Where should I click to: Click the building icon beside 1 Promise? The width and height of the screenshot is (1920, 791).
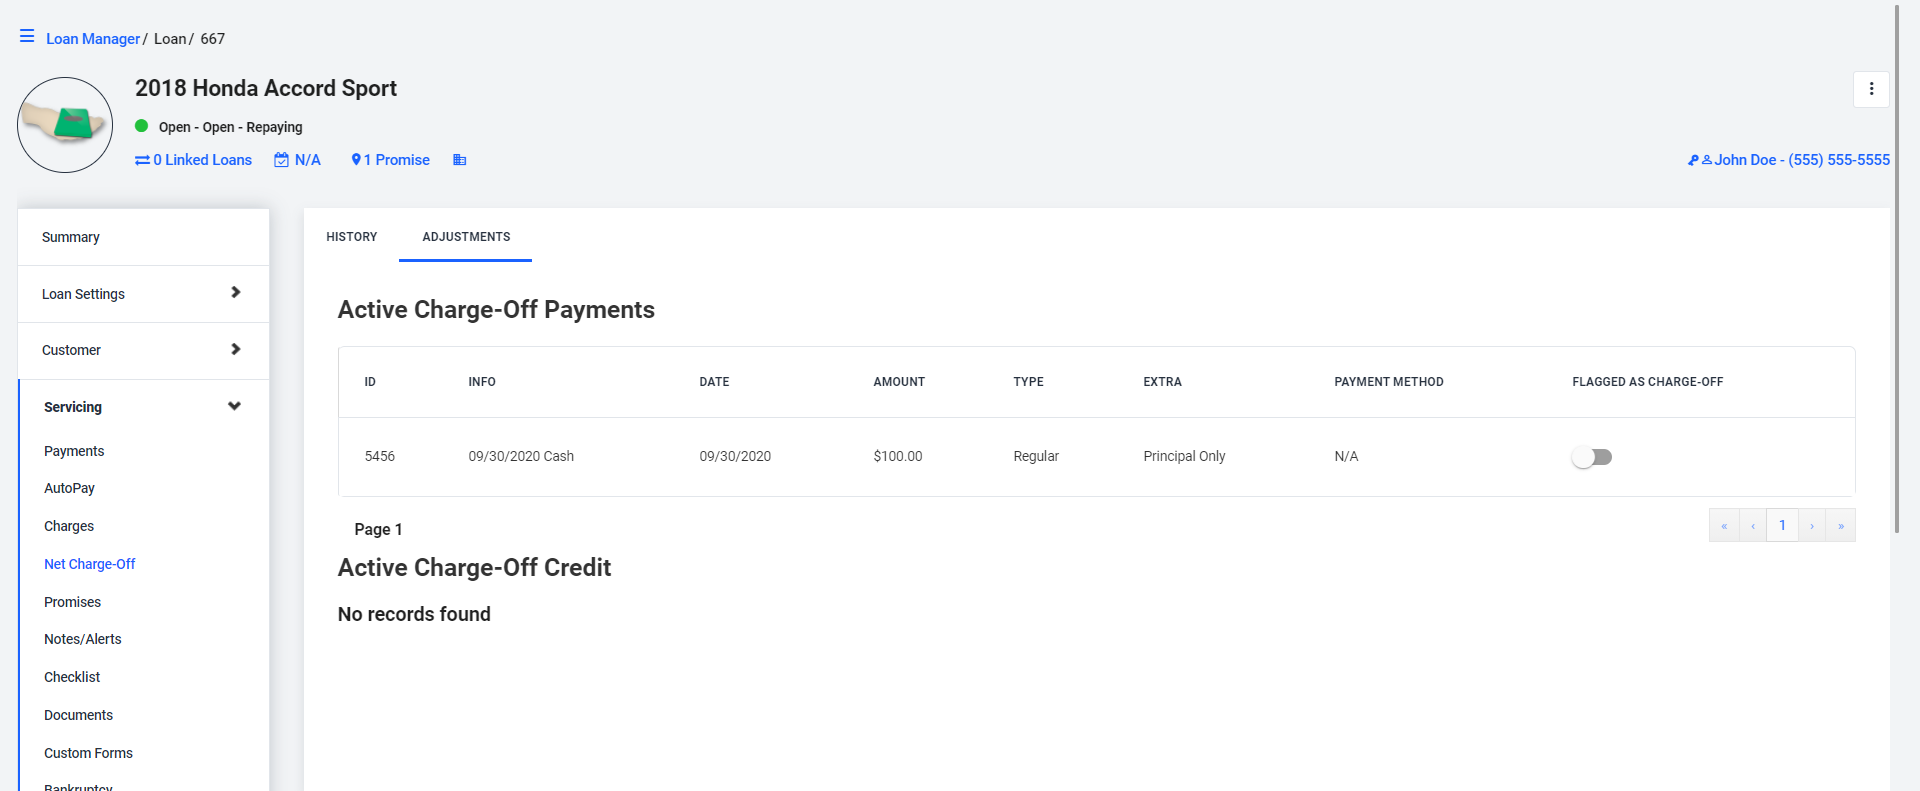pyautogui.click(x=460, y=160)
